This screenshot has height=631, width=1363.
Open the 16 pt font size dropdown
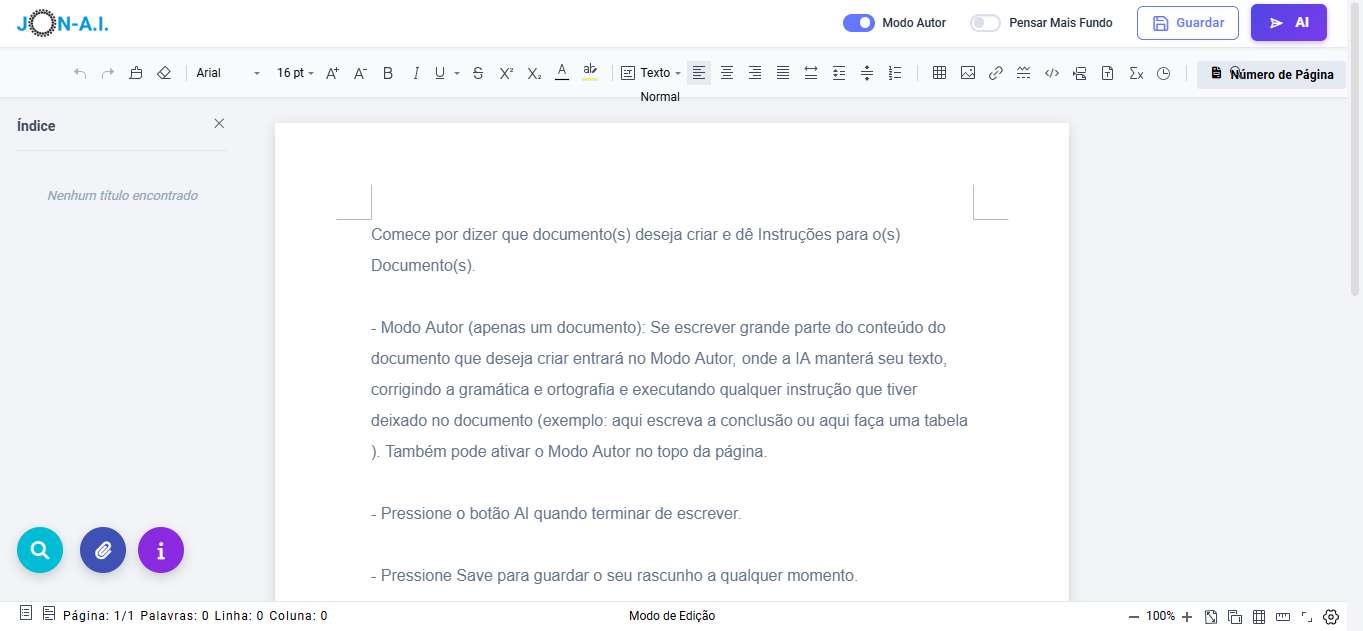[295, 73]
